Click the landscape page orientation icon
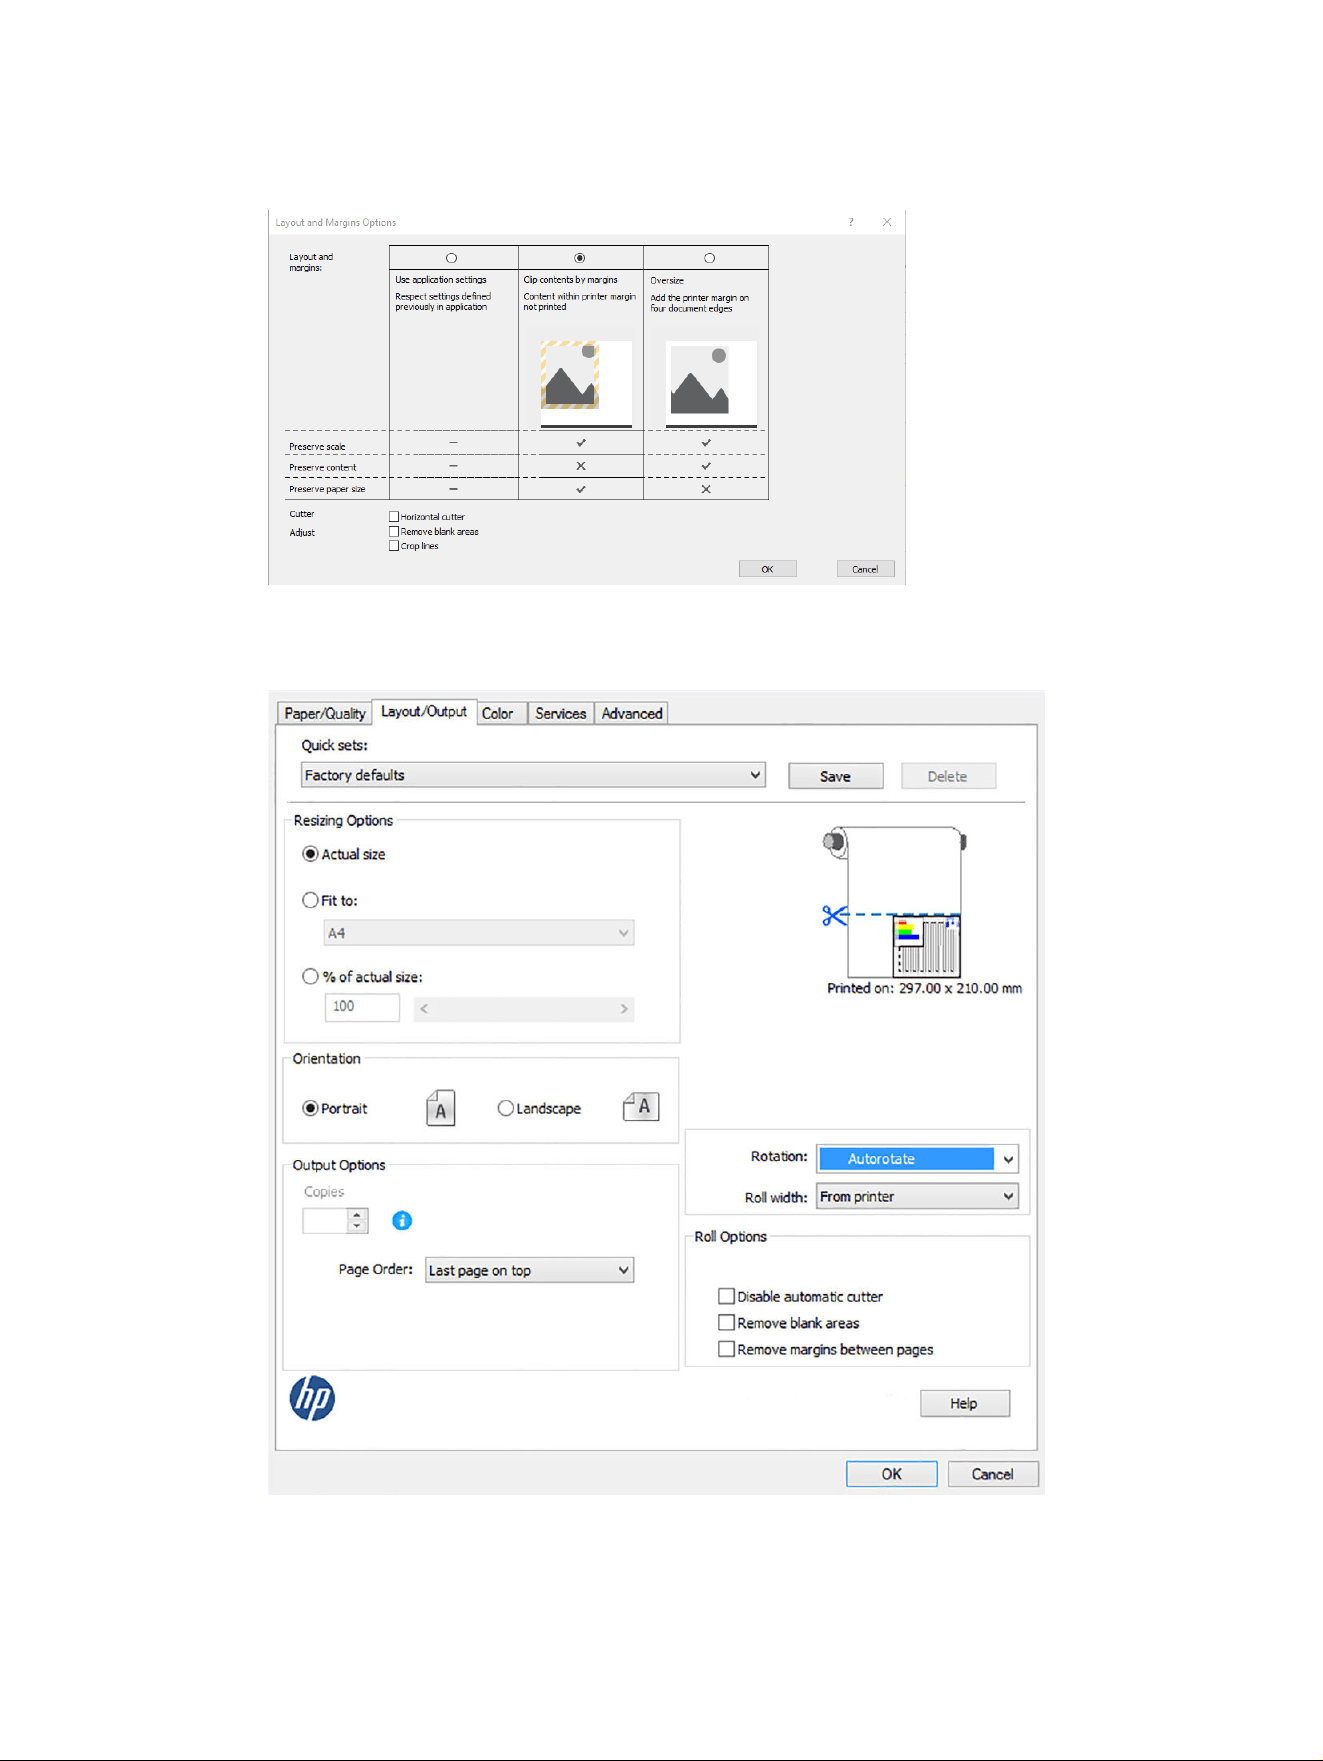1323x1761 pixels. [x=641, y=1107]
